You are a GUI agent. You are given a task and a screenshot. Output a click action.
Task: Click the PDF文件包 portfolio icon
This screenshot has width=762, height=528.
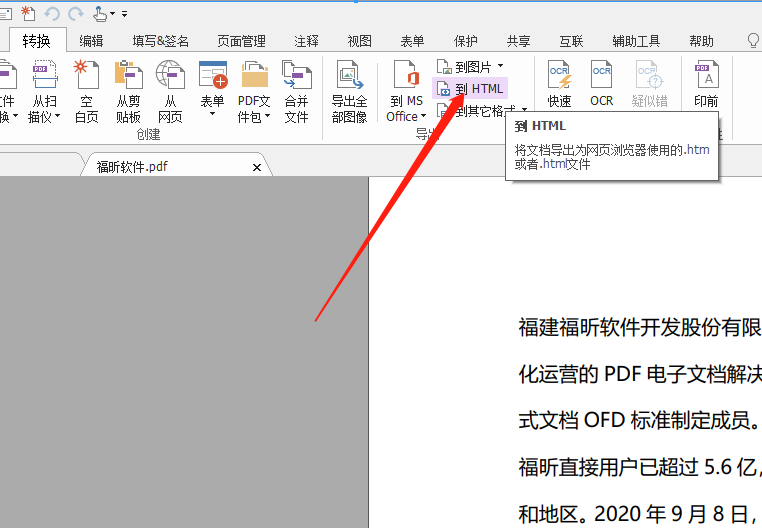point(255,74)
